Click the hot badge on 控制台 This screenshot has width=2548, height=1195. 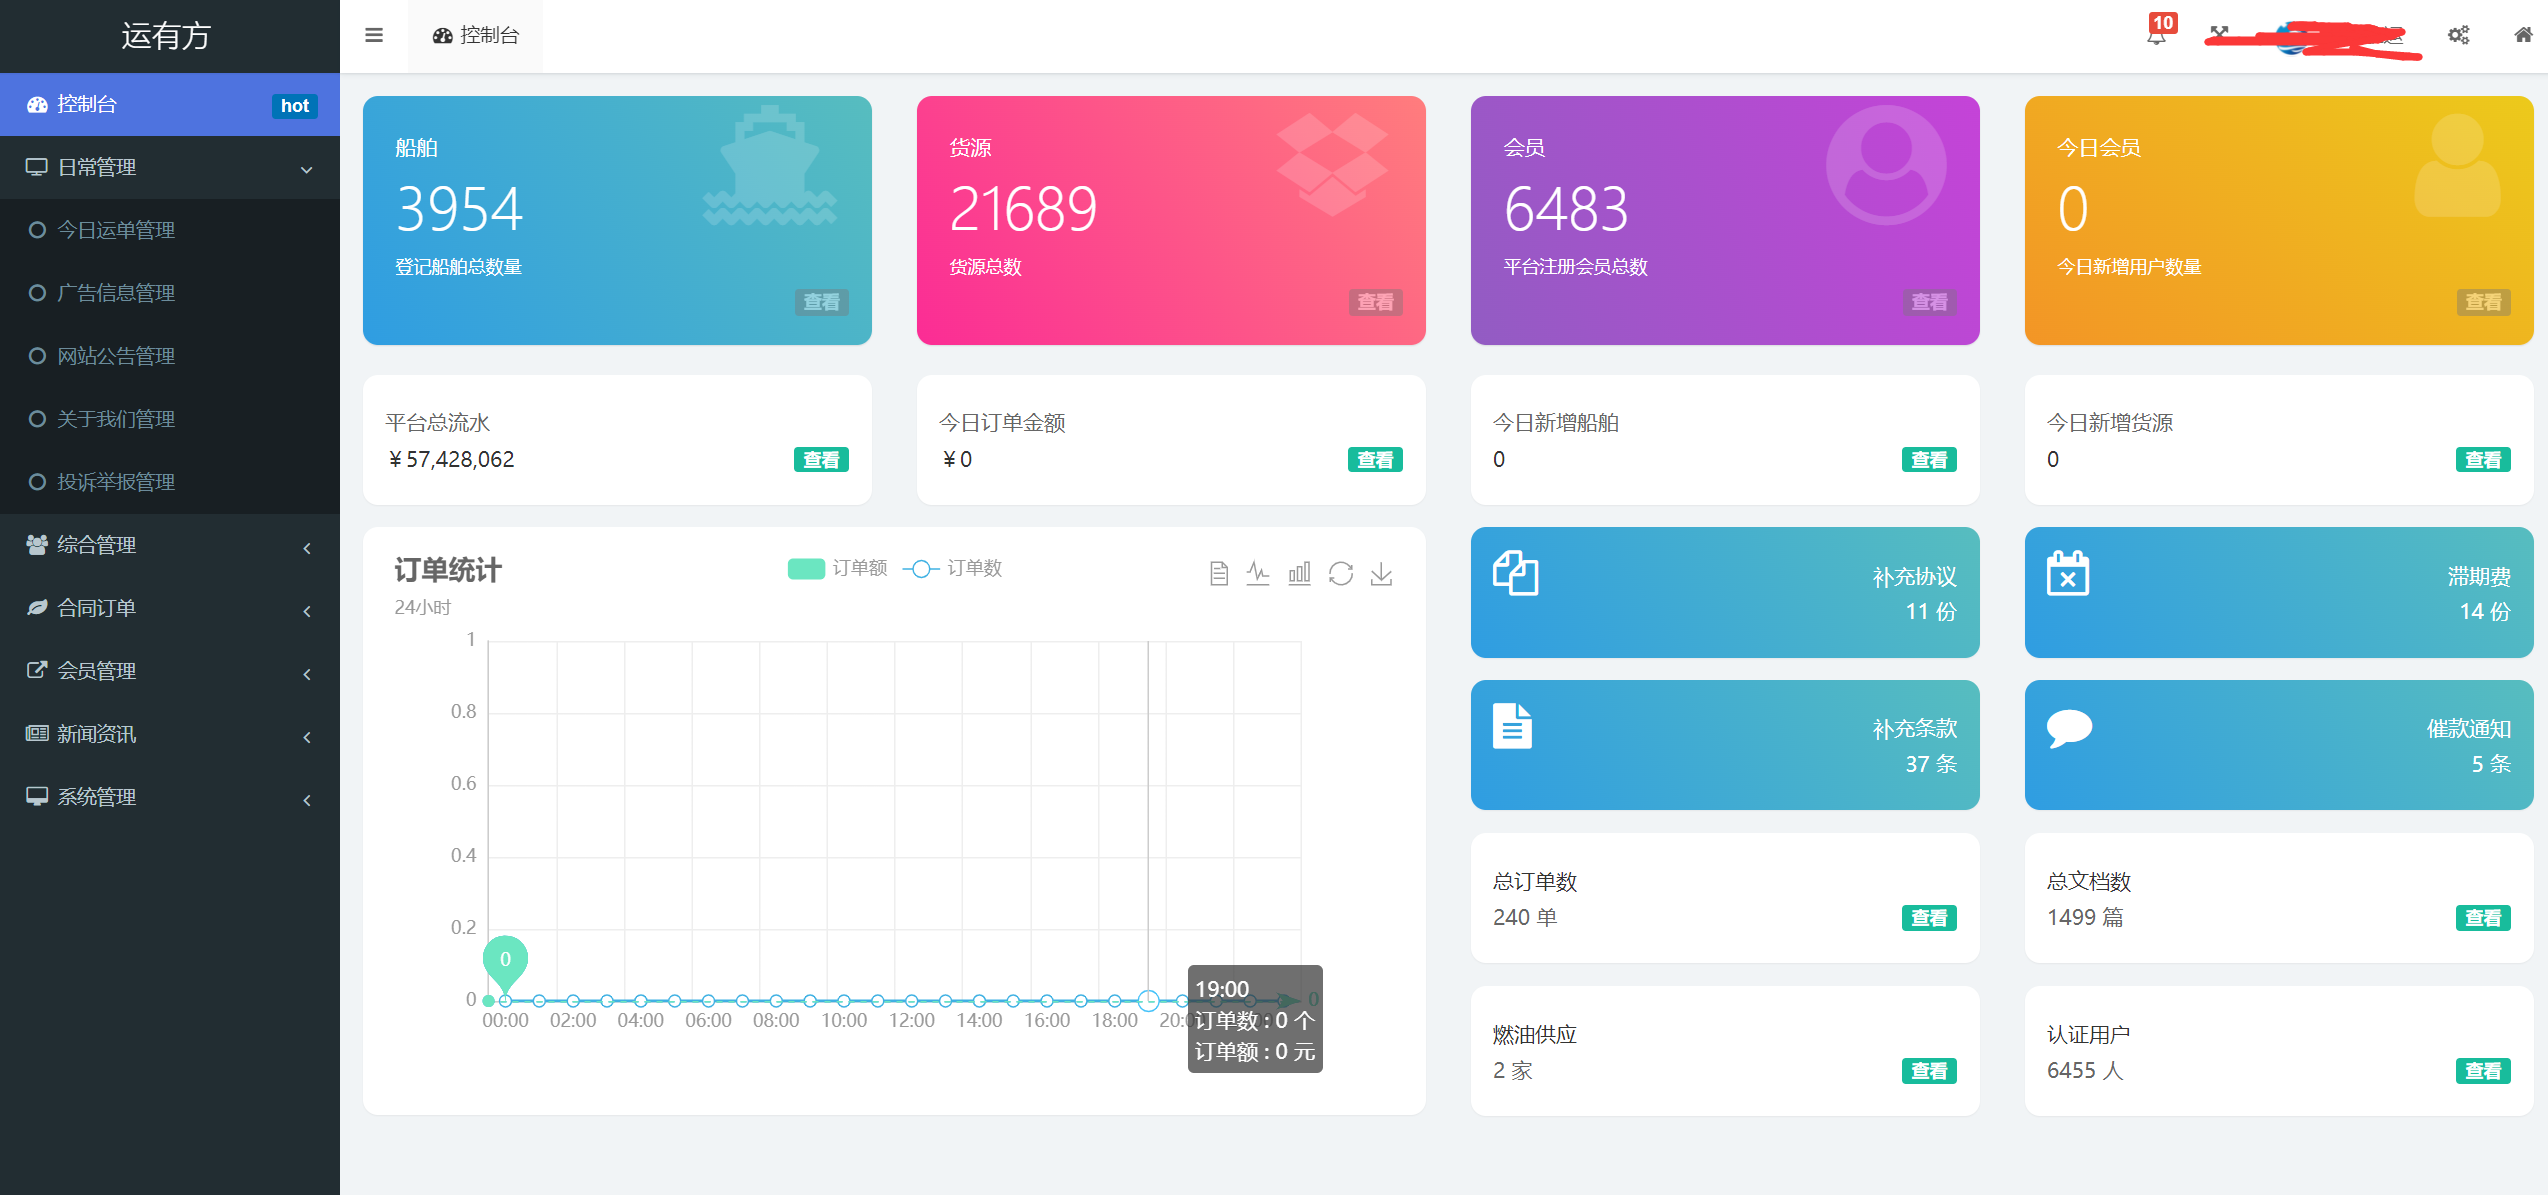click(x=295, y=106)
